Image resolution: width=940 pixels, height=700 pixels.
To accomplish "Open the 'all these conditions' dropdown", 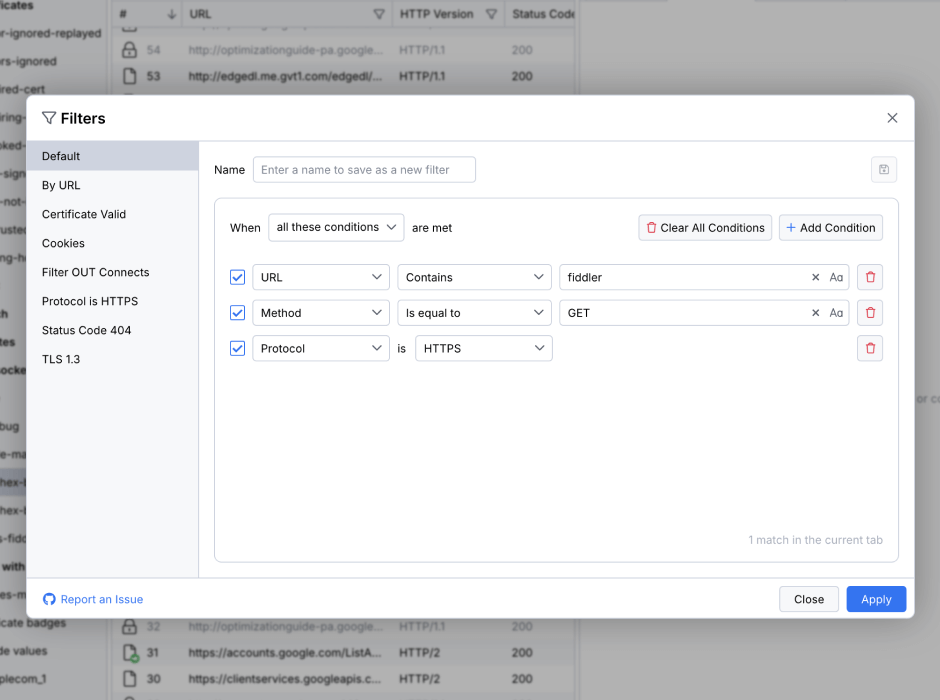I will (336, 227).
